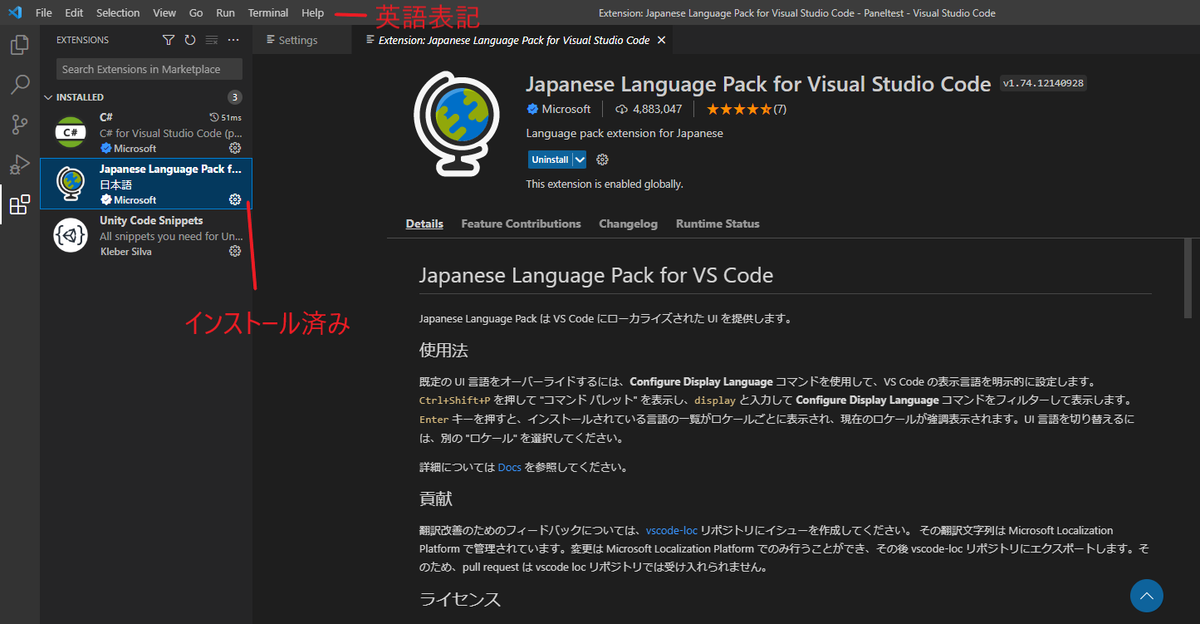Filter extensions with the funnel icon
The height and width of the screenshot is (624, 1200).
coord(168,40)
